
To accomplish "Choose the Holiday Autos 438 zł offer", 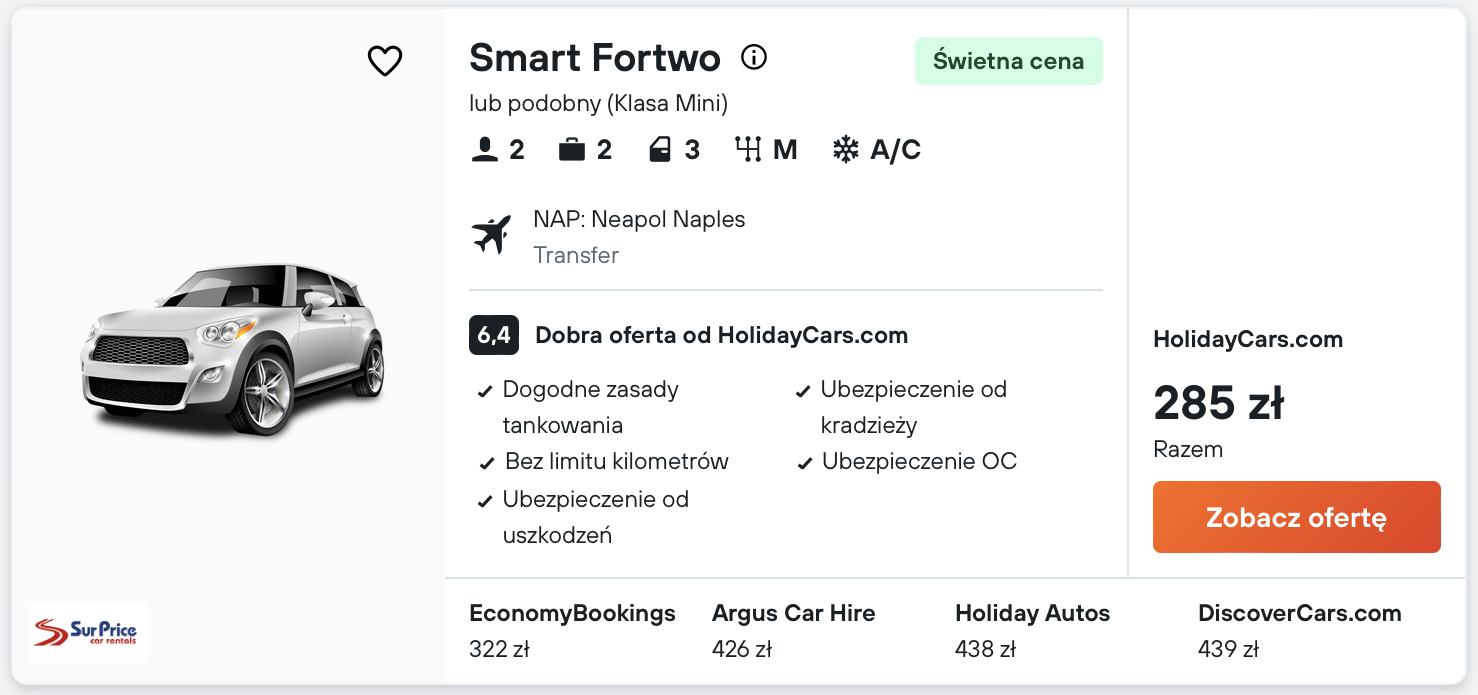I will click(1033, 631).
